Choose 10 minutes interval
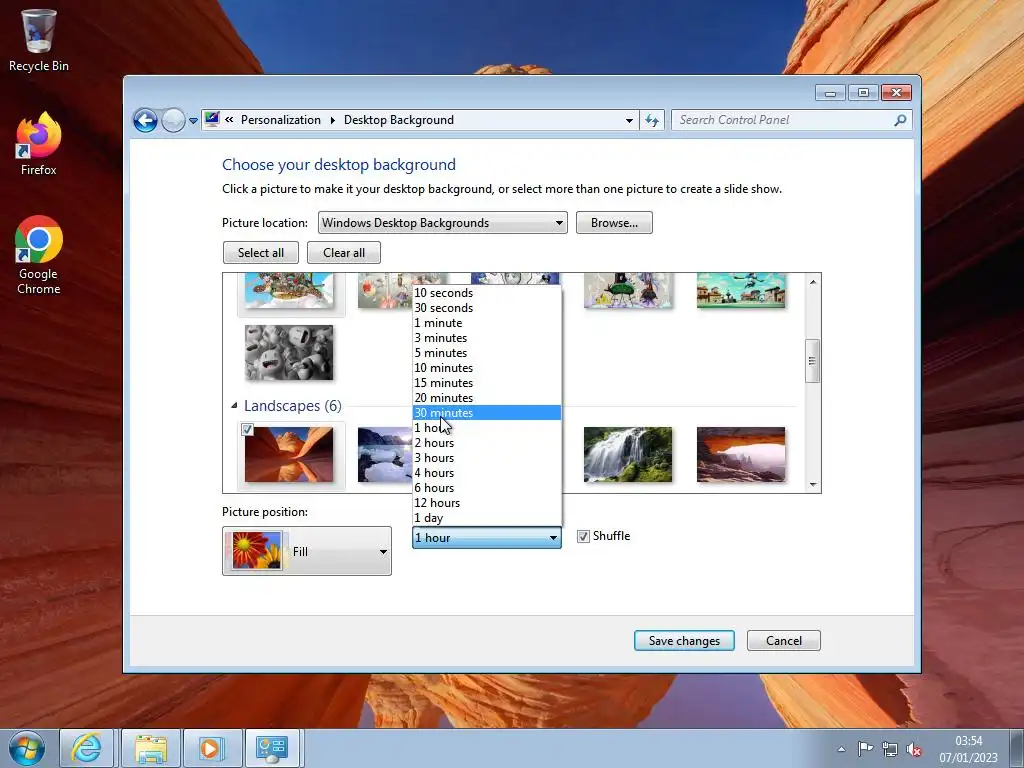This screenshot has width=1024, height=768. 487,368
